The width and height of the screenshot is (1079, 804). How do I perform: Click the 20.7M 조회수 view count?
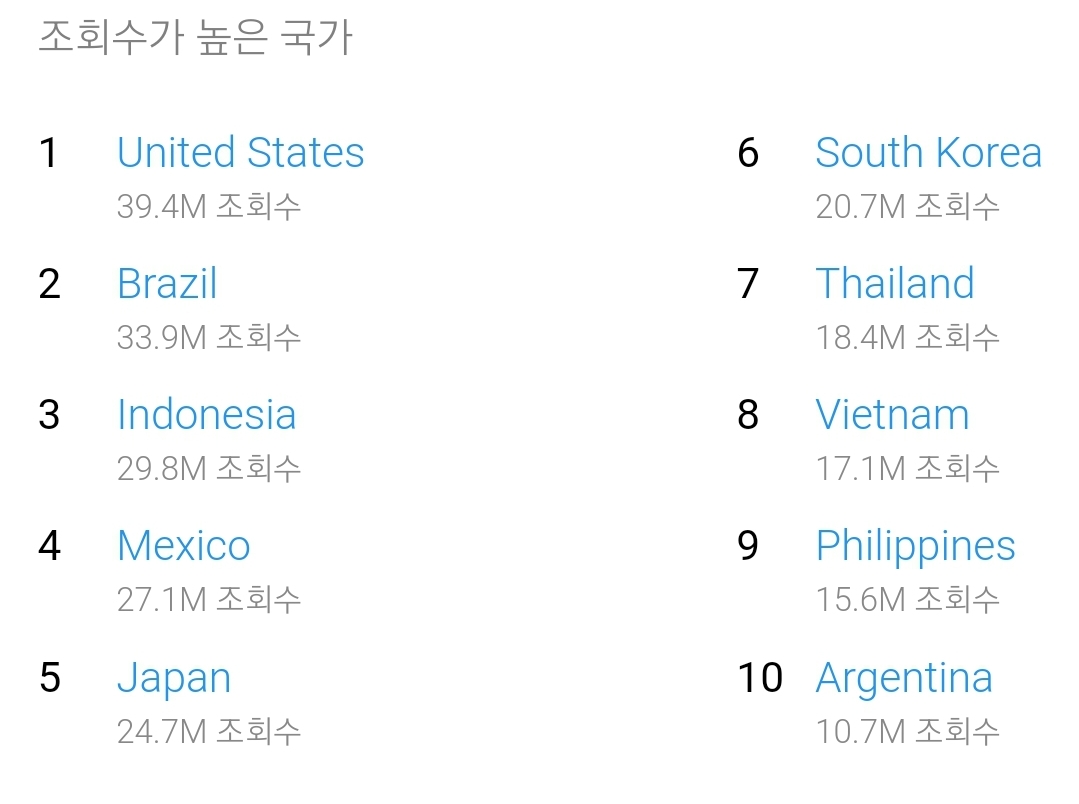pyautogui.click(x=907, y=207)
